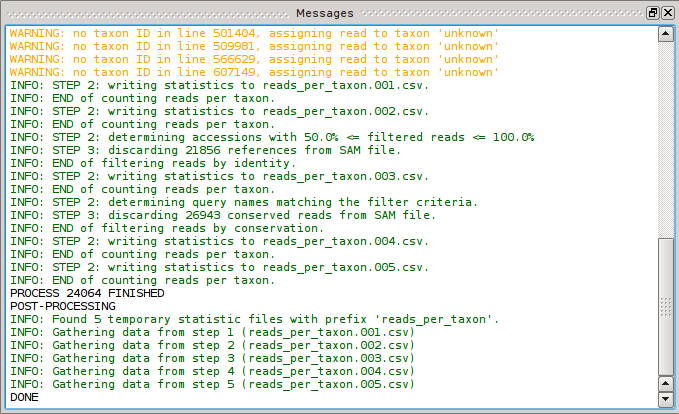Click the empty scrollbar track above thumb
This screenshot has height=414, width=679.
pyautogui.click(x=665, y=140)
